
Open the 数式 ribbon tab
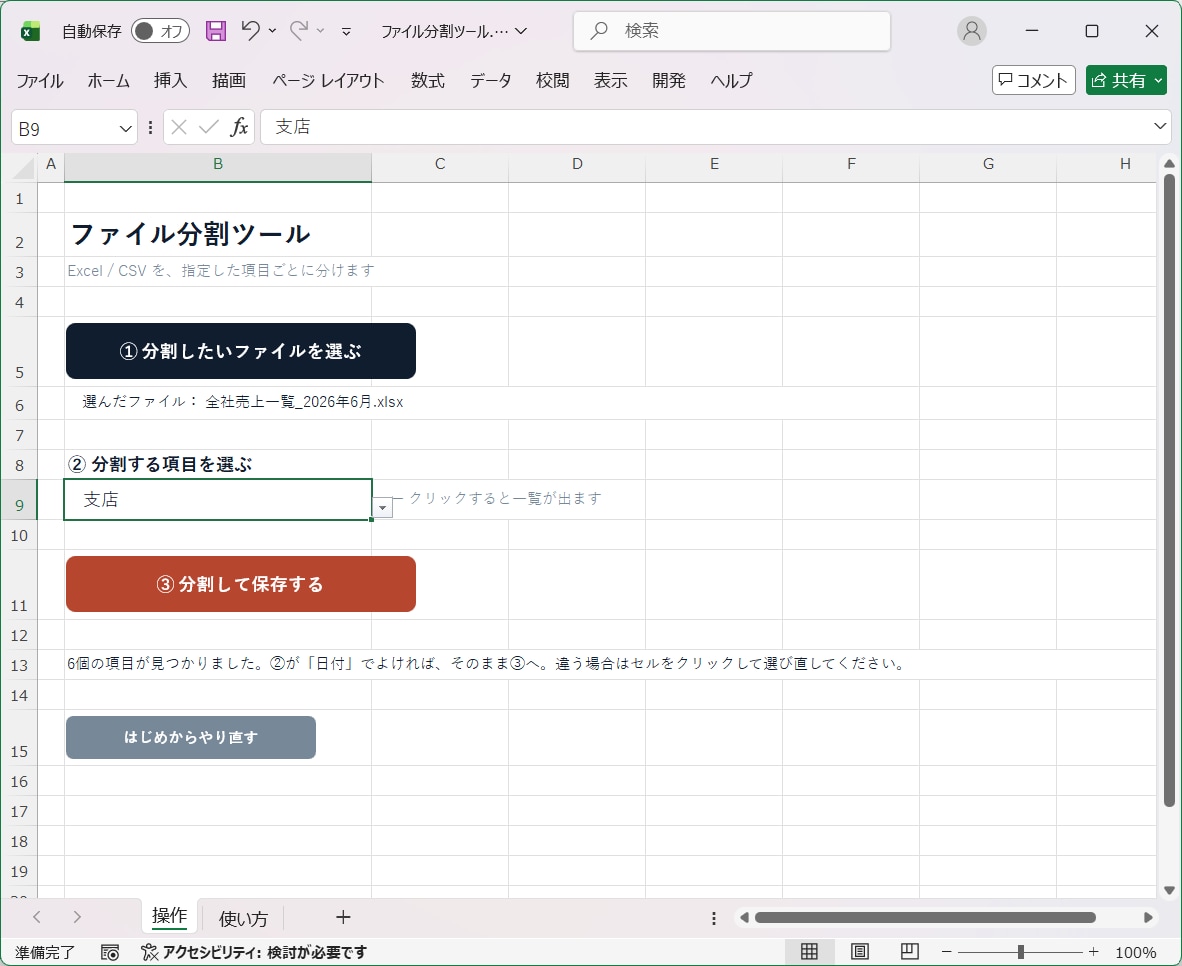pos(428,81)
